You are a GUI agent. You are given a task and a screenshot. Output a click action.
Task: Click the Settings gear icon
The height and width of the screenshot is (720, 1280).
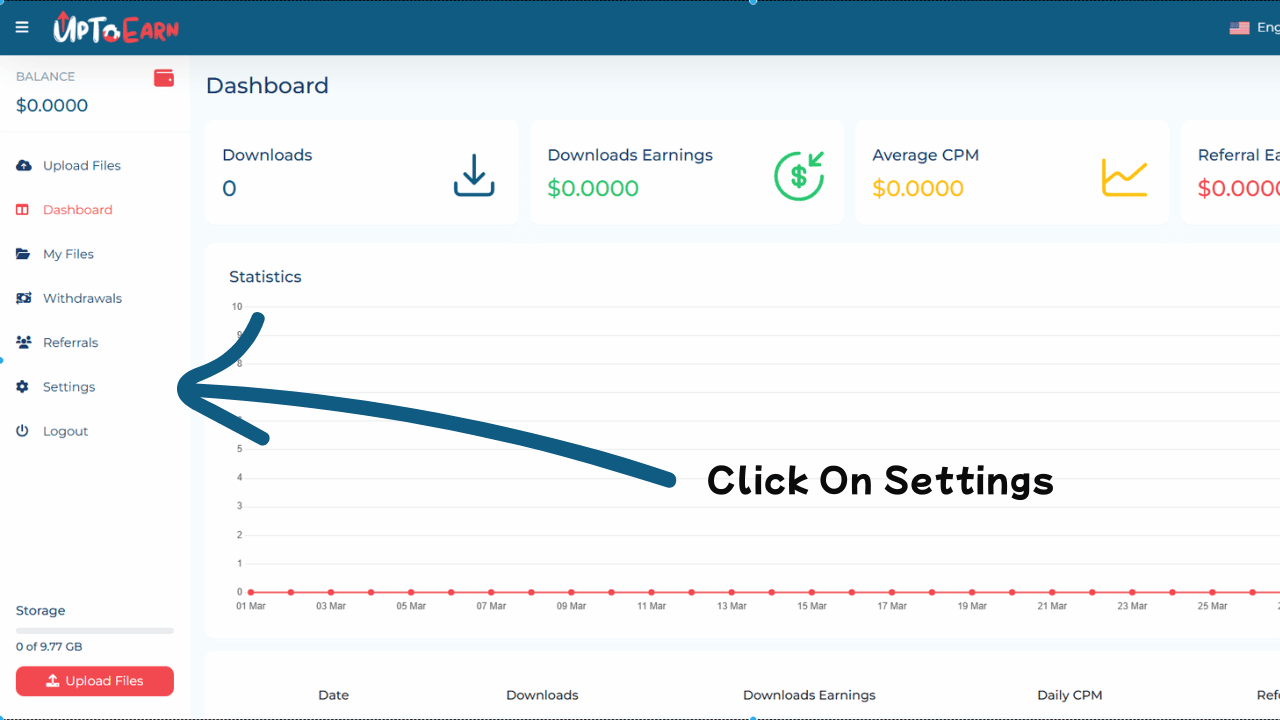(23, 387)
